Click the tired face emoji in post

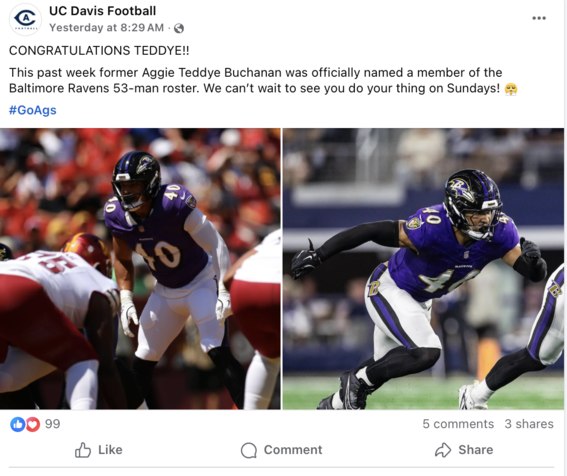tap(511, 89)
